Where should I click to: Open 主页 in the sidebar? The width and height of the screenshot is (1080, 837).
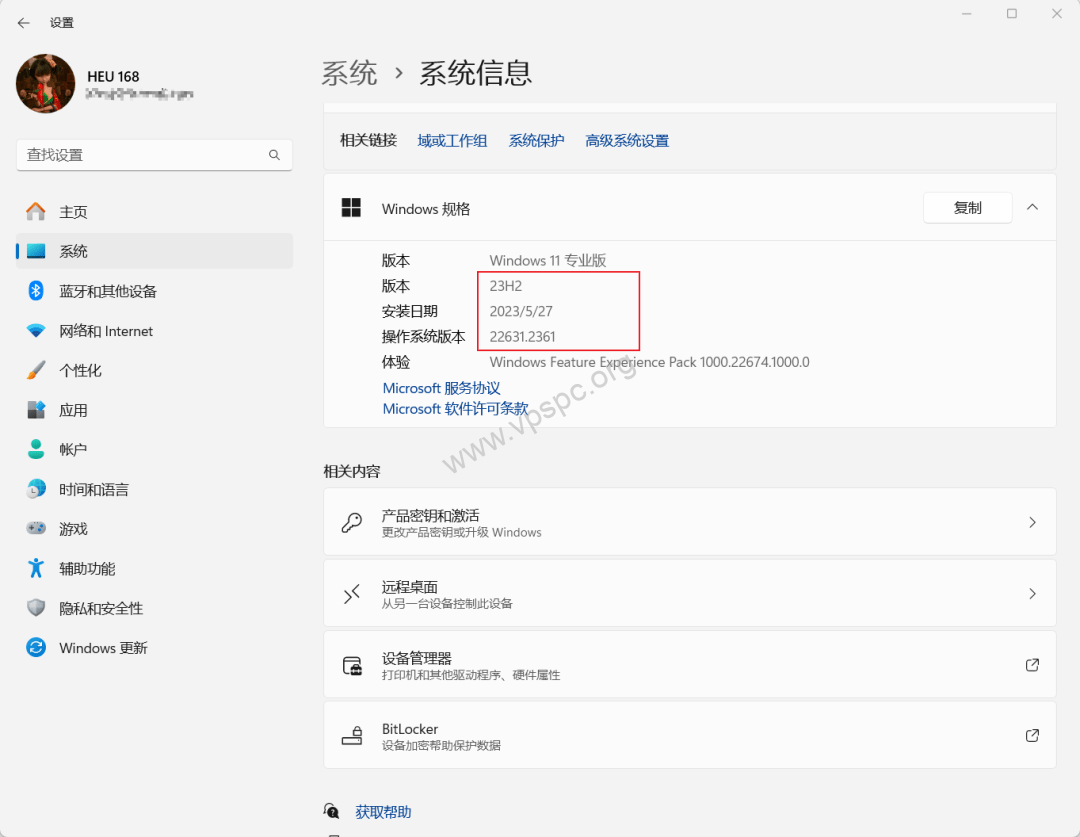(154, 211)
